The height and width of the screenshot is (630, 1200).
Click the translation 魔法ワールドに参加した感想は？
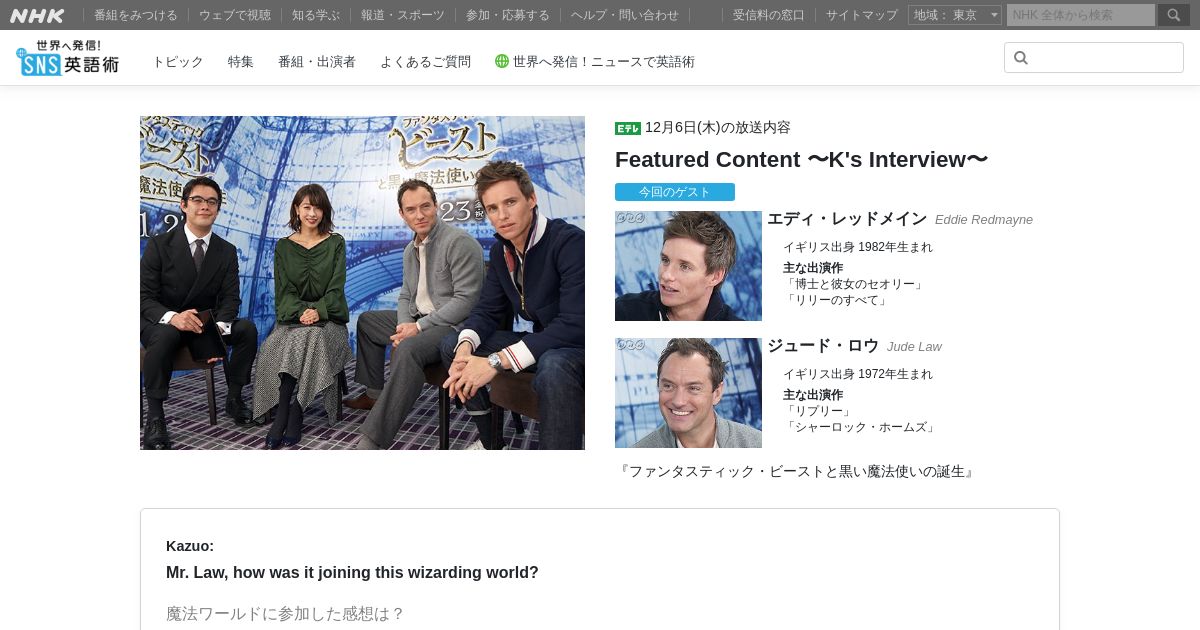coord(285,614)
